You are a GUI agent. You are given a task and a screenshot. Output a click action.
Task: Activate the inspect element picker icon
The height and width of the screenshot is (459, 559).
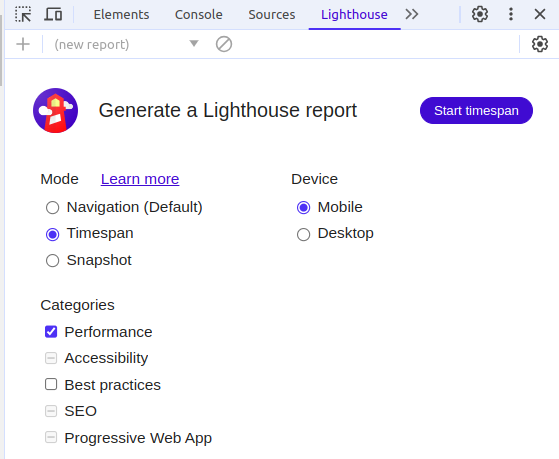pos(23,15)
